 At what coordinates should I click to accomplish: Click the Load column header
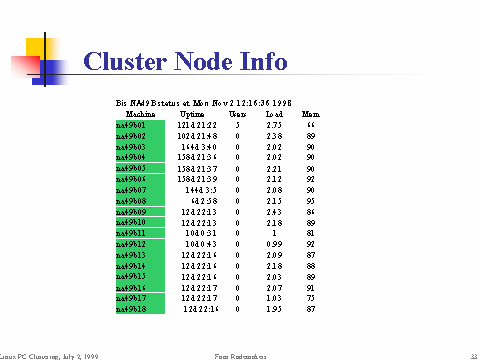tap(274, 114)
